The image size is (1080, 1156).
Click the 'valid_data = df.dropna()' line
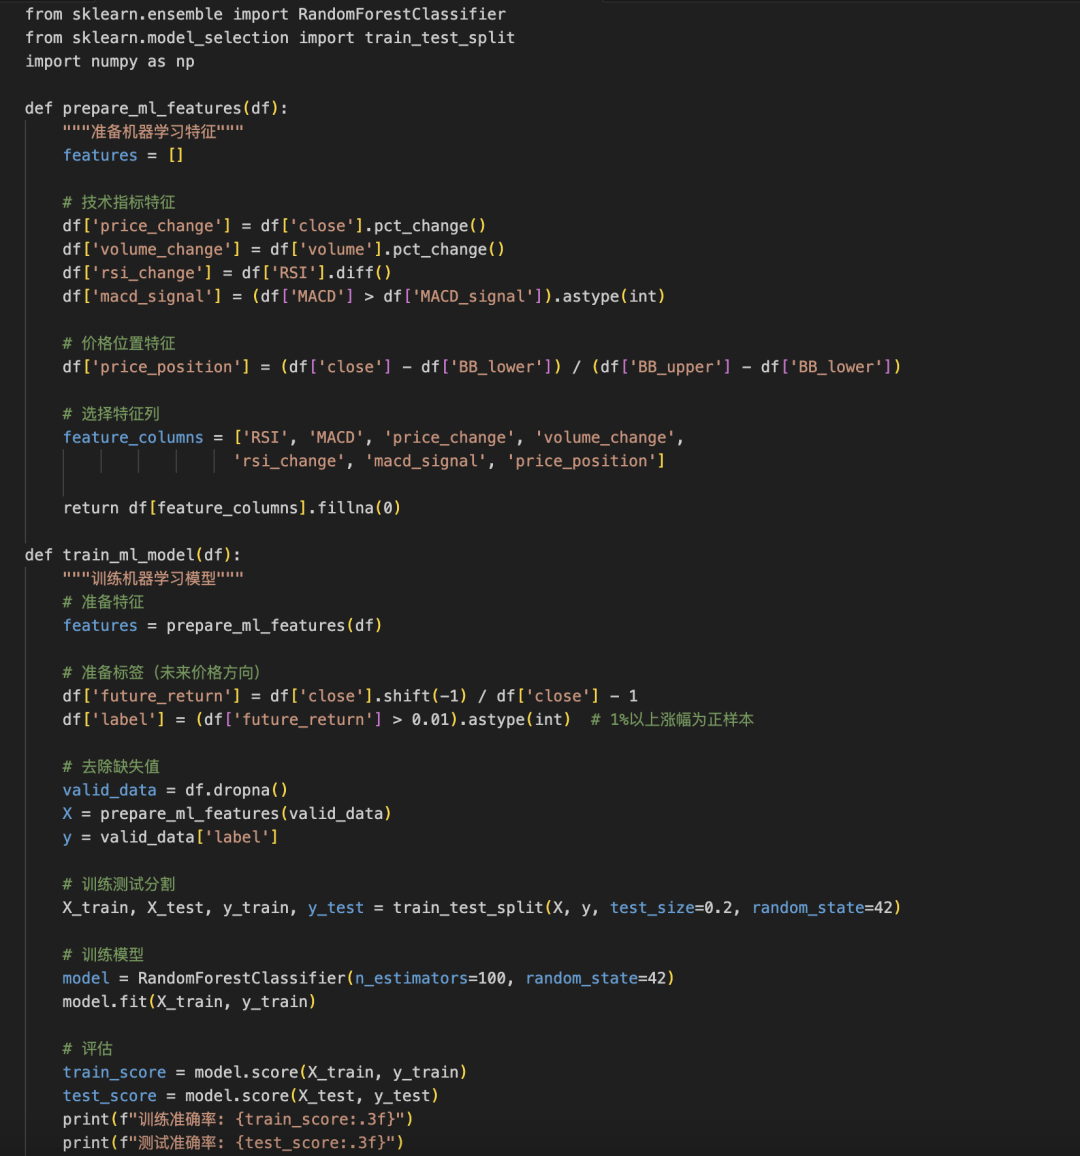coord(175,790)
